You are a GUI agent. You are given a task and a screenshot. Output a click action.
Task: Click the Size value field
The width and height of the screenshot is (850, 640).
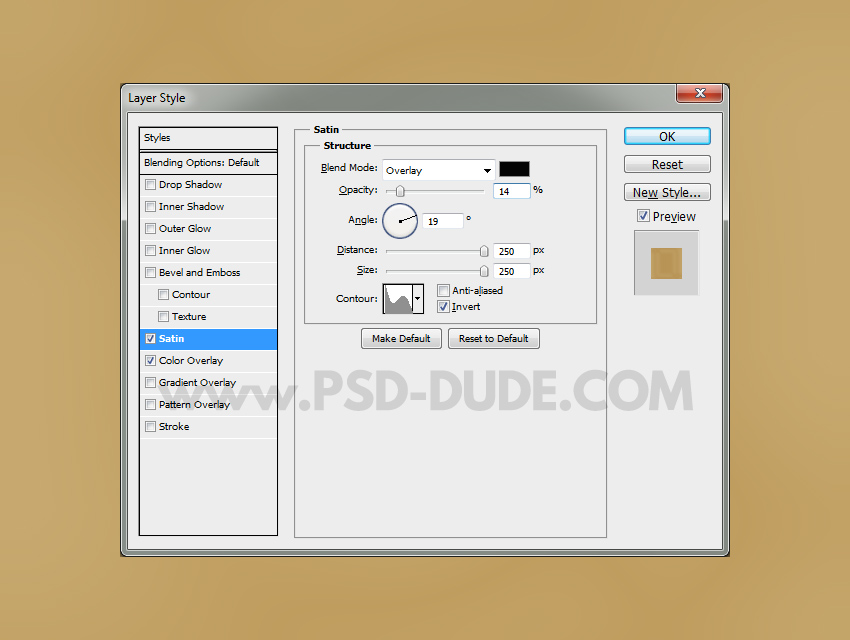511,271
